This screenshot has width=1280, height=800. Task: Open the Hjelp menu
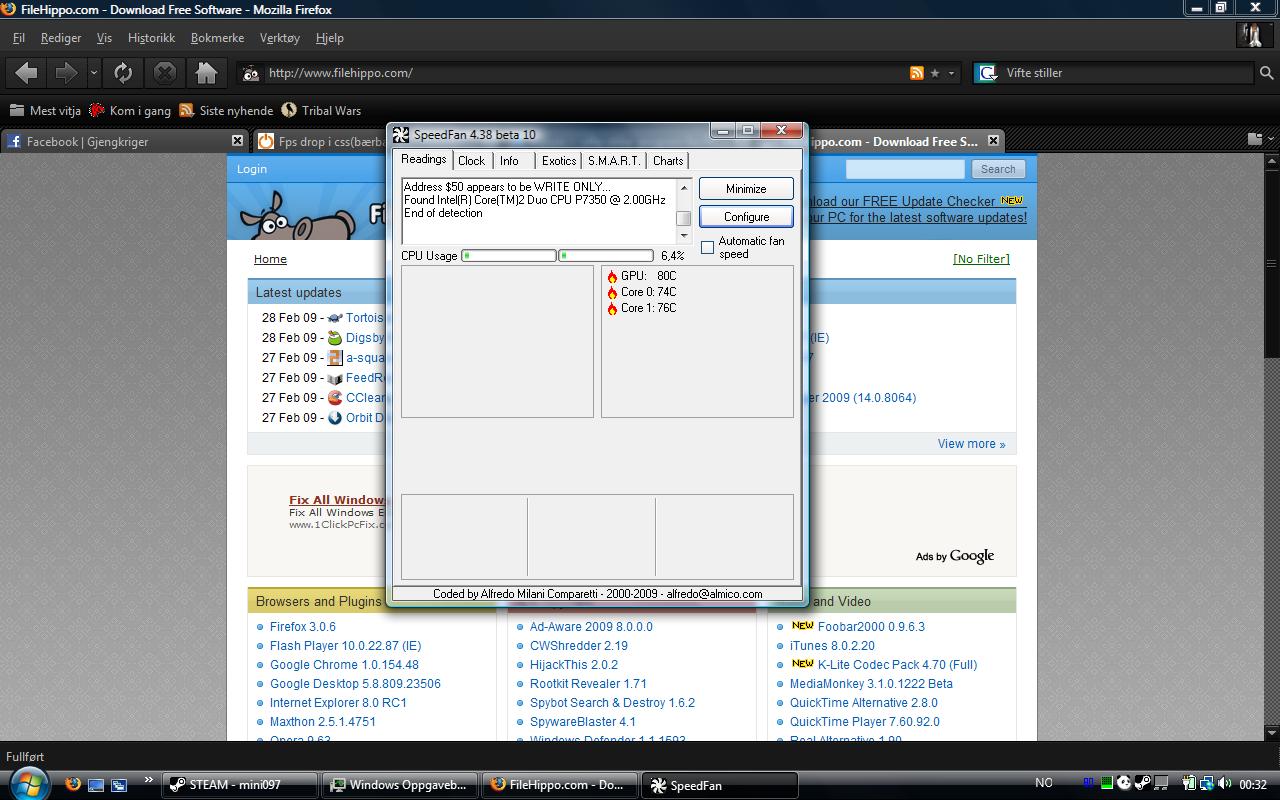(x=329, y=38)
